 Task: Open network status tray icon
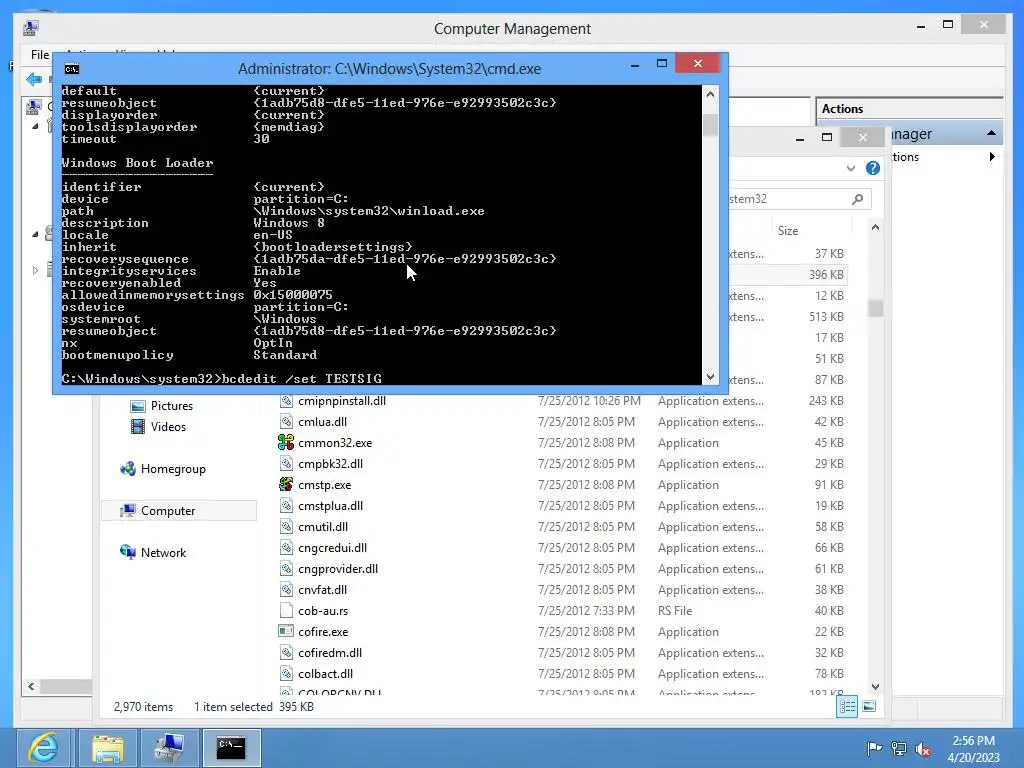click(899, 748)
